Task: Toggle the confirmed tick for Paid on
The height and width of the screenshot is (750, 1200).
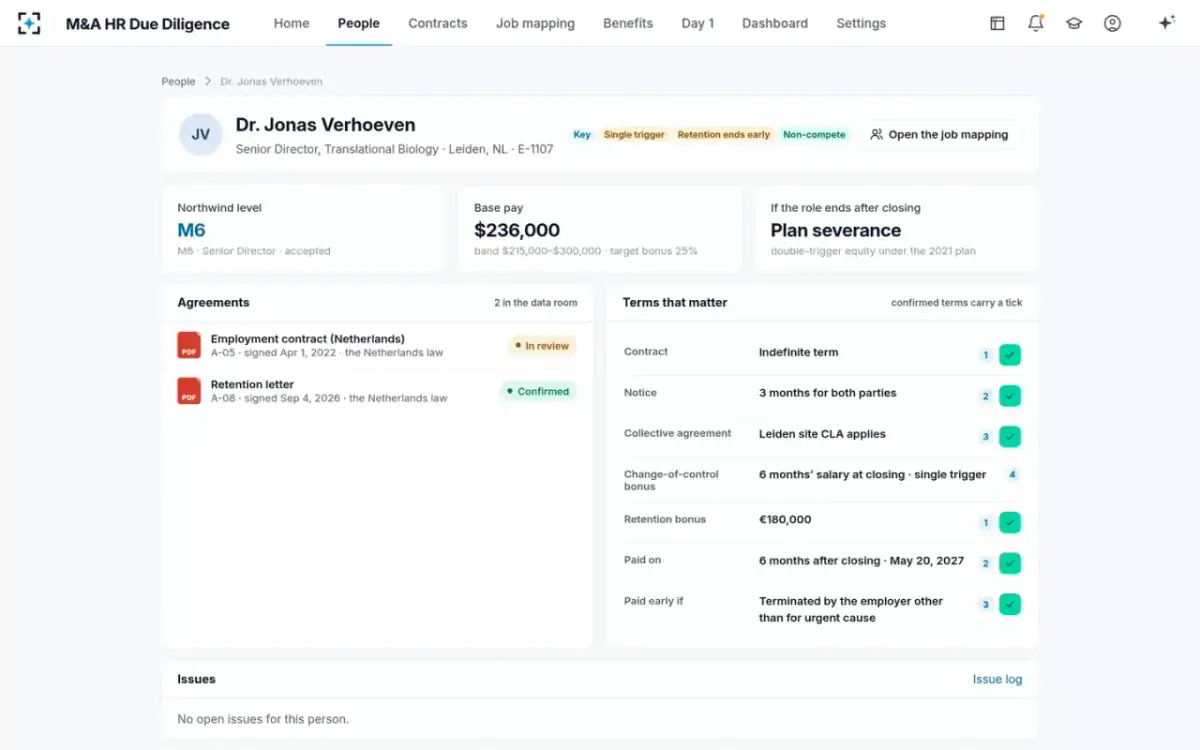Action: [1010, 563]
